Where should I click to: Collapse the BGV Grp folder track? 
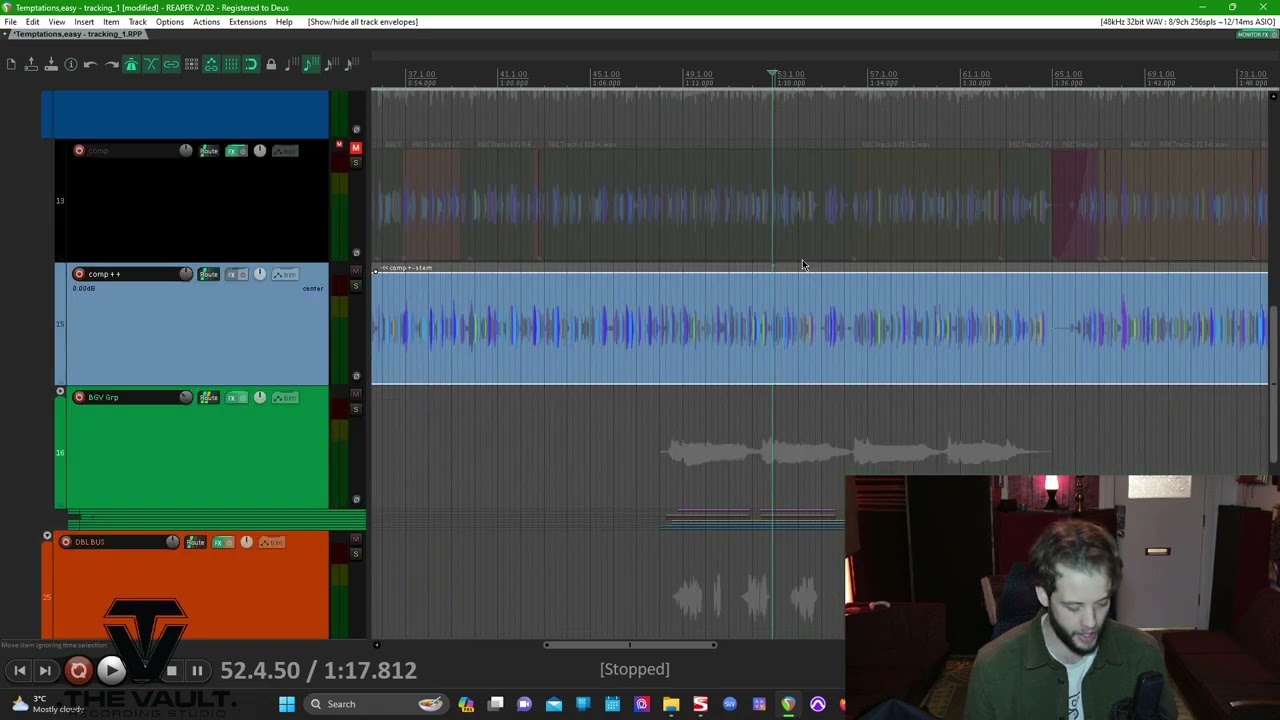pyautogui.click(x=60, y=392)
